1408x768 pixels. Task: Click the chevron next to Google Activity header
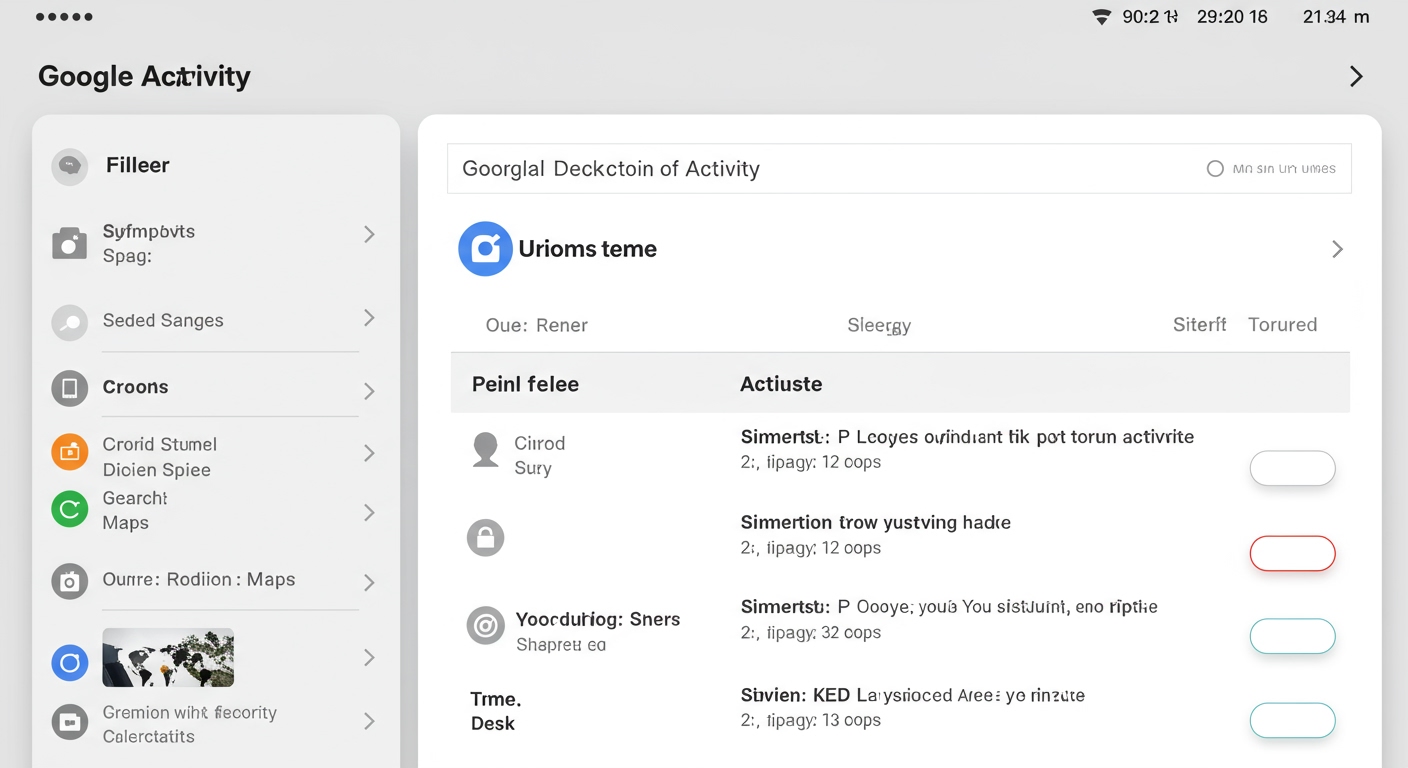click(1356, 76)
